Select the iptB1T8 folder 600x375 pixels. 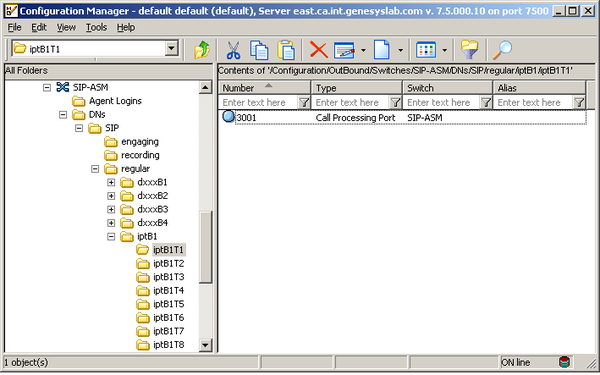168,345
